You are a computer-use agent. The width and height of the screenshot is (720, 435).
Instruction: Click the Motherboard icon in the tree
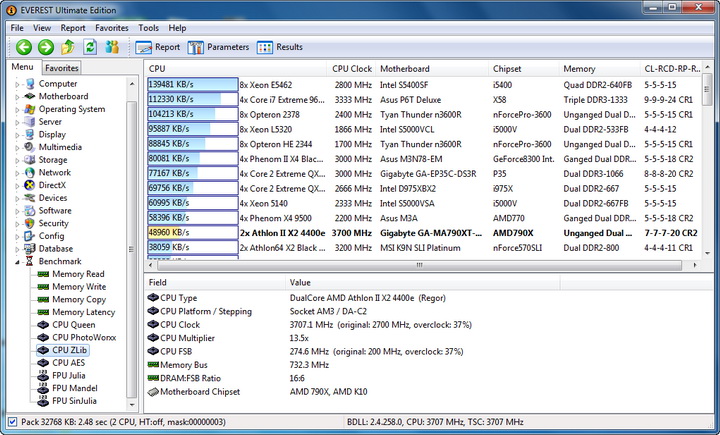(30, 96)
